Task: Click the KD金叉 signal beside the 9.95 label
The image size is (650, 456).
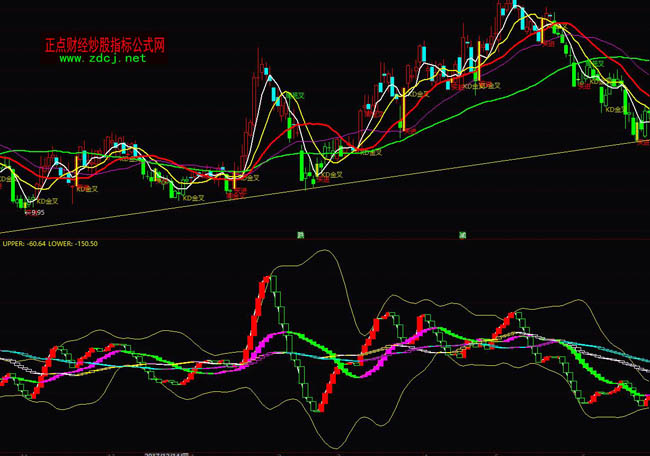Action: pyautogui.click(x=47, y=201)
